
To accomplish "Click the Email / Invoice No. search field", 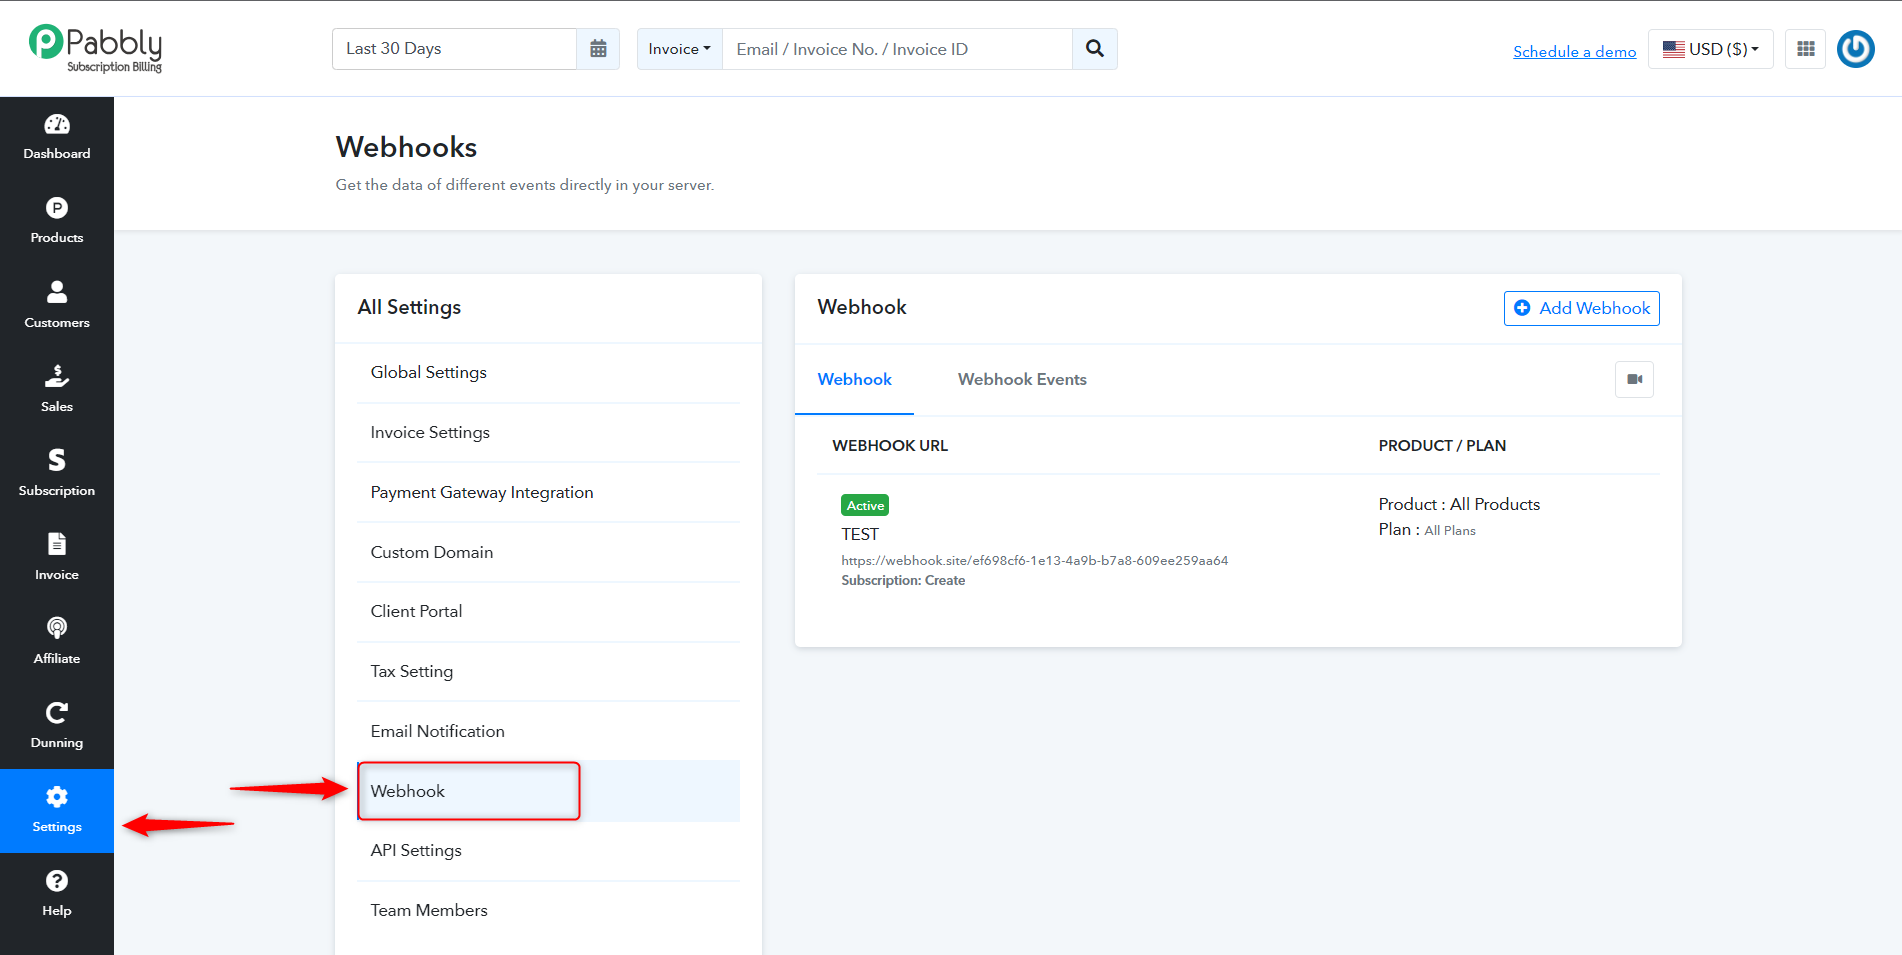I will pos(897,49).
